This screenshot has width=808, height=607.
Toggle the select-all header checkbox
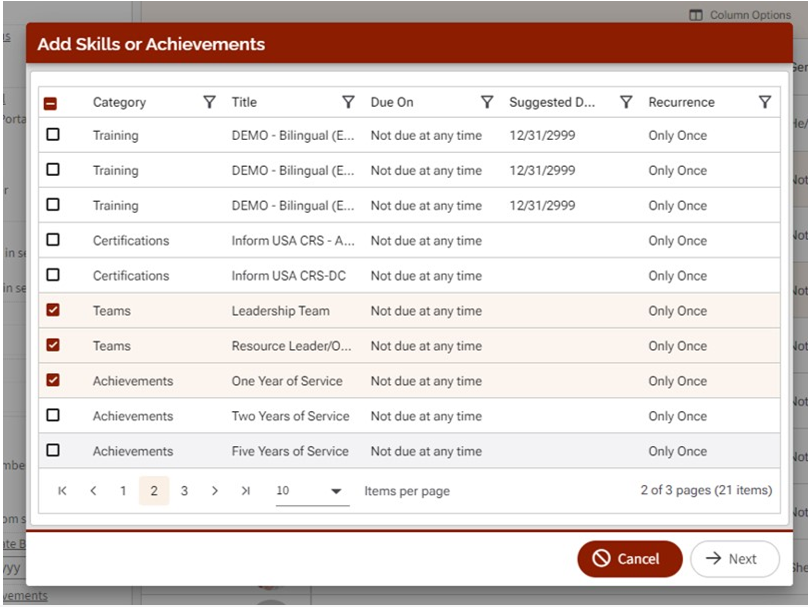[50, 103]
